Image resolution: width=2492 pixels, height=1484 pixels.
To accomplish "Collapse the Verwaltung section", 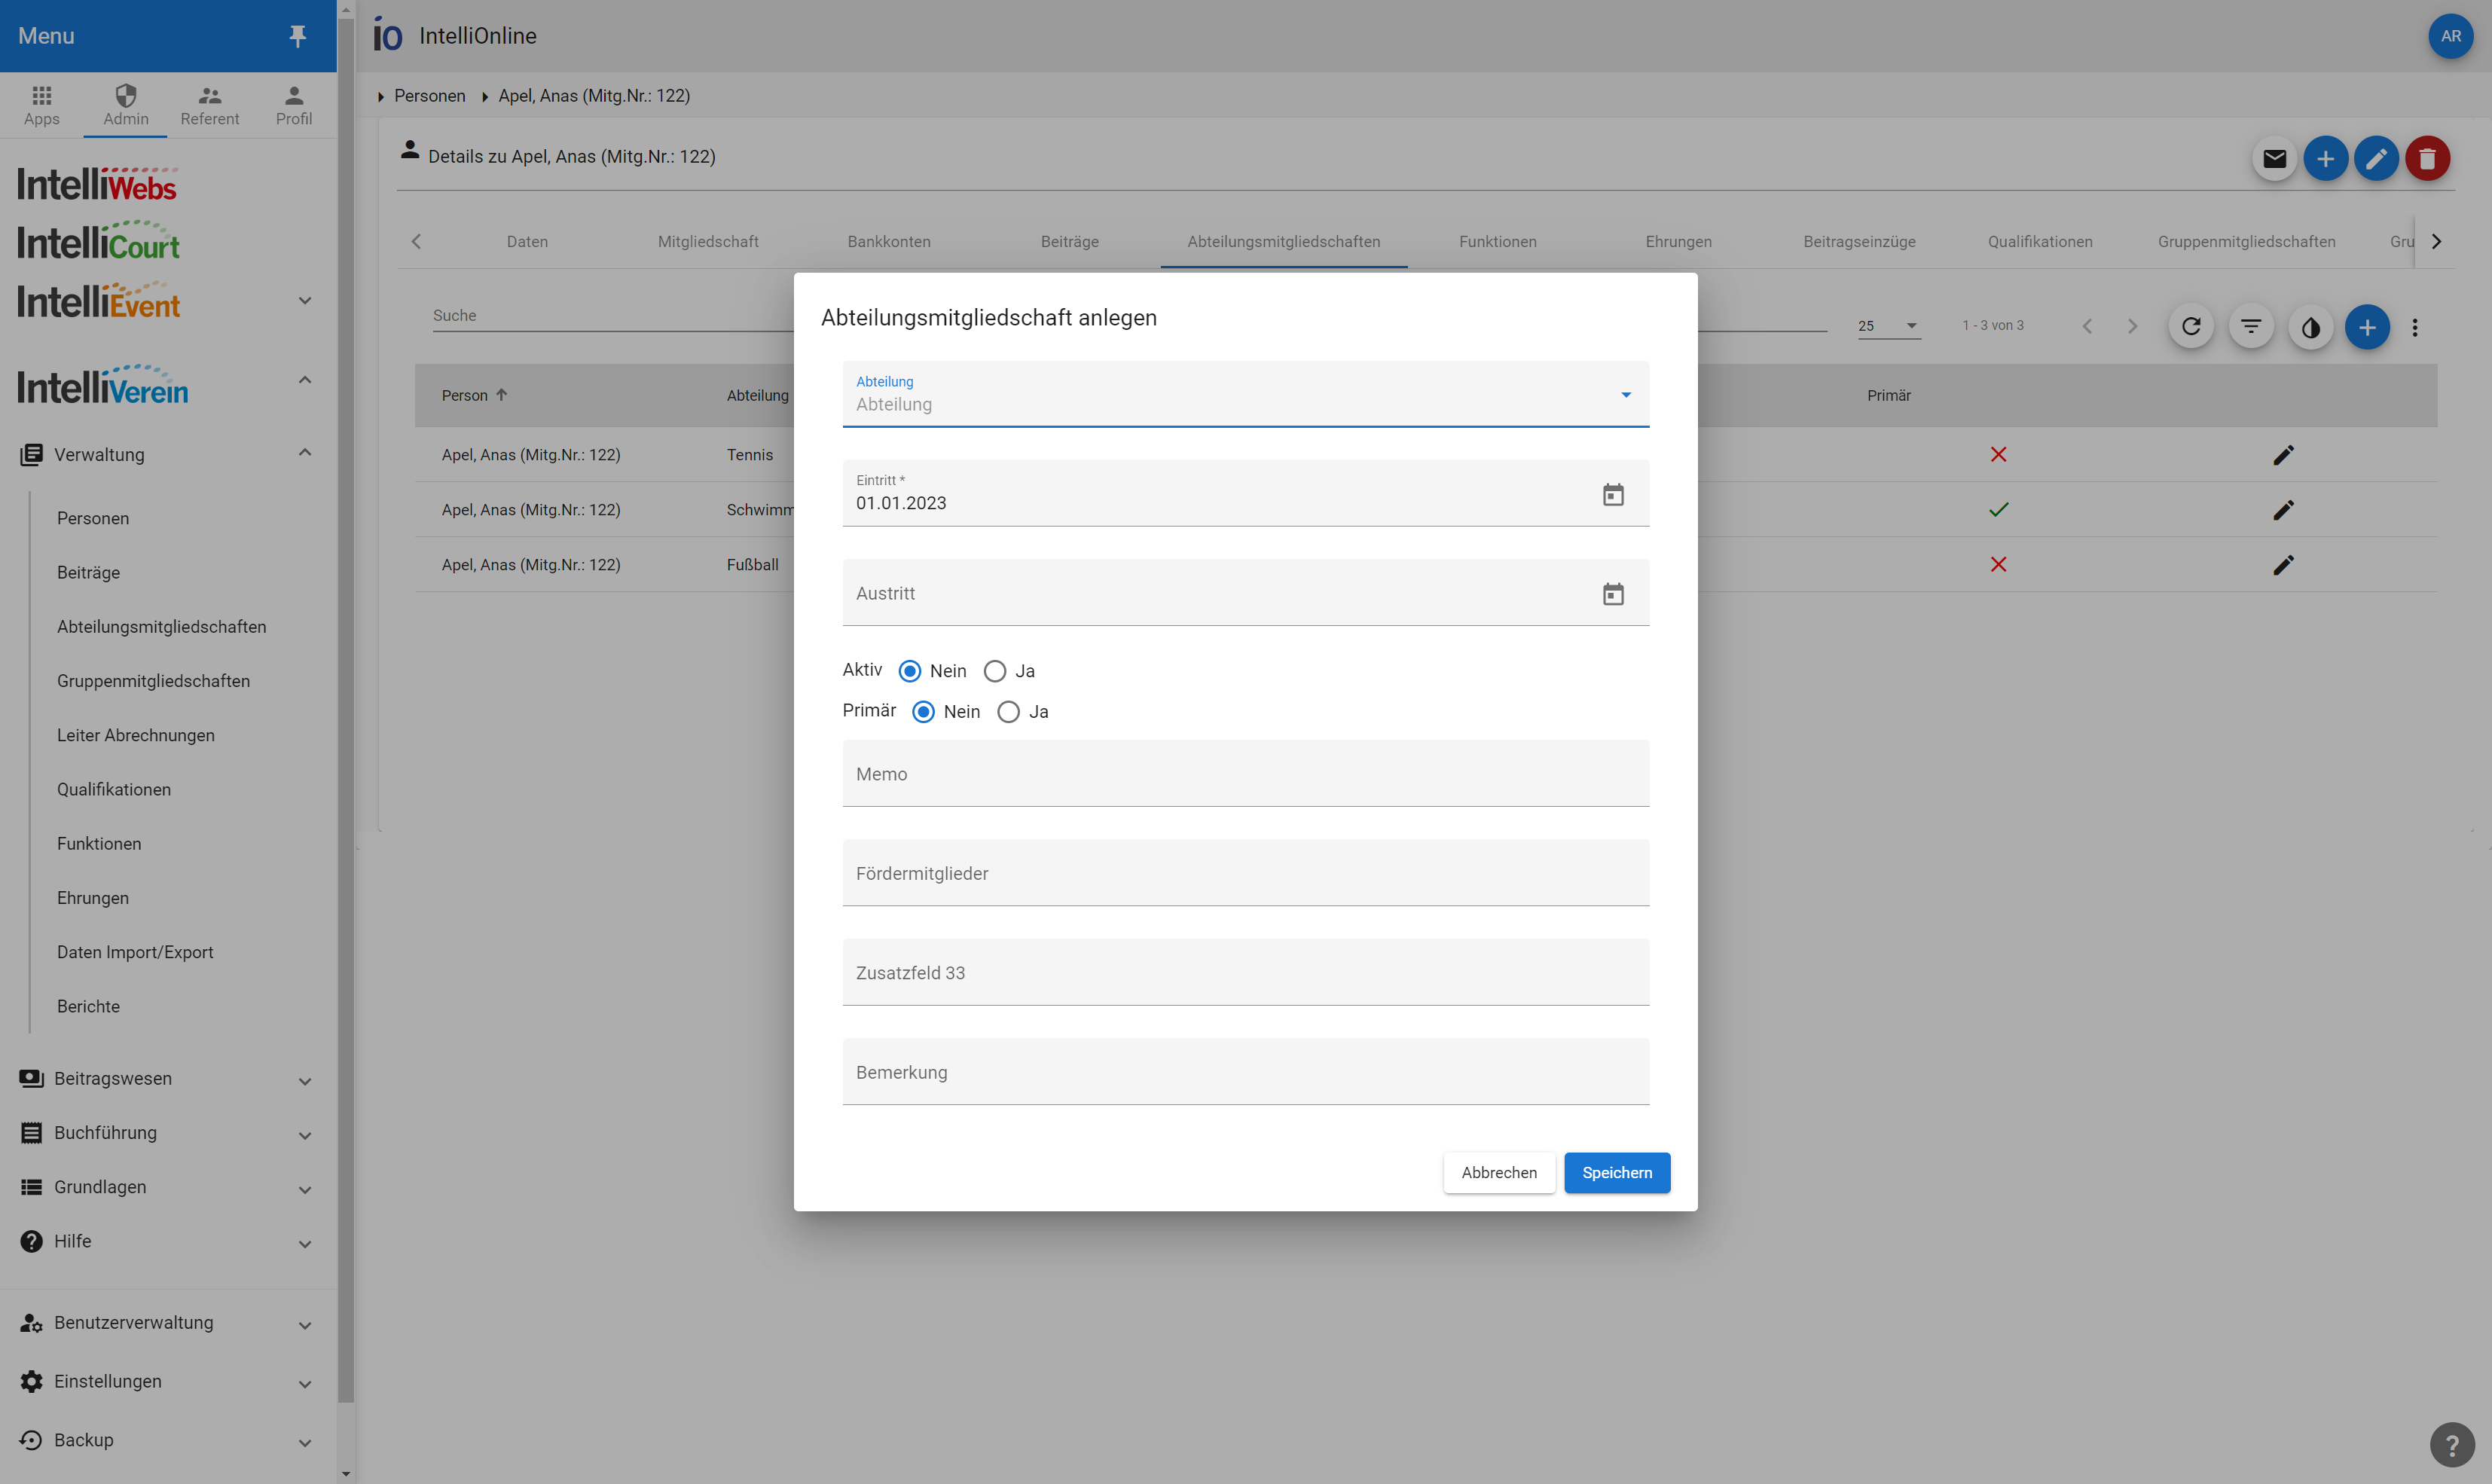I will pyautogui.click(x=305, y=454).
